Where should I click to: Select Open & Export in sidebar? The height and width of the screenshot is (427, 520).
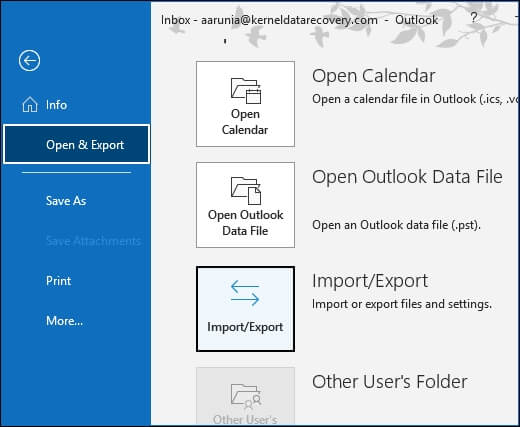76,144
